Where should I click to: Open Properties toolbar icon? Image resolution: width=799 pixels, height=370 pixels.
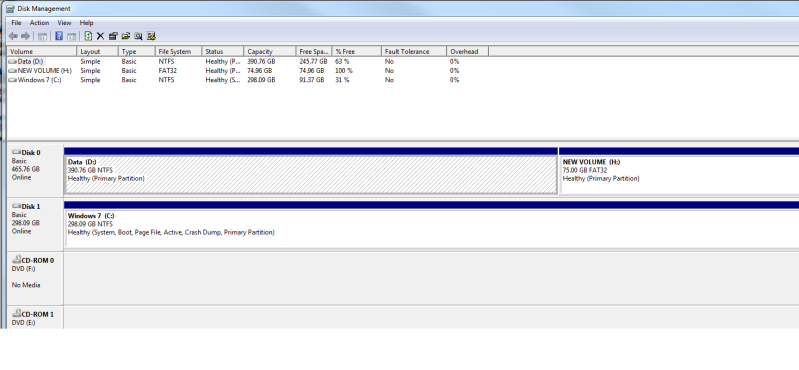click(x=113, y=36)
